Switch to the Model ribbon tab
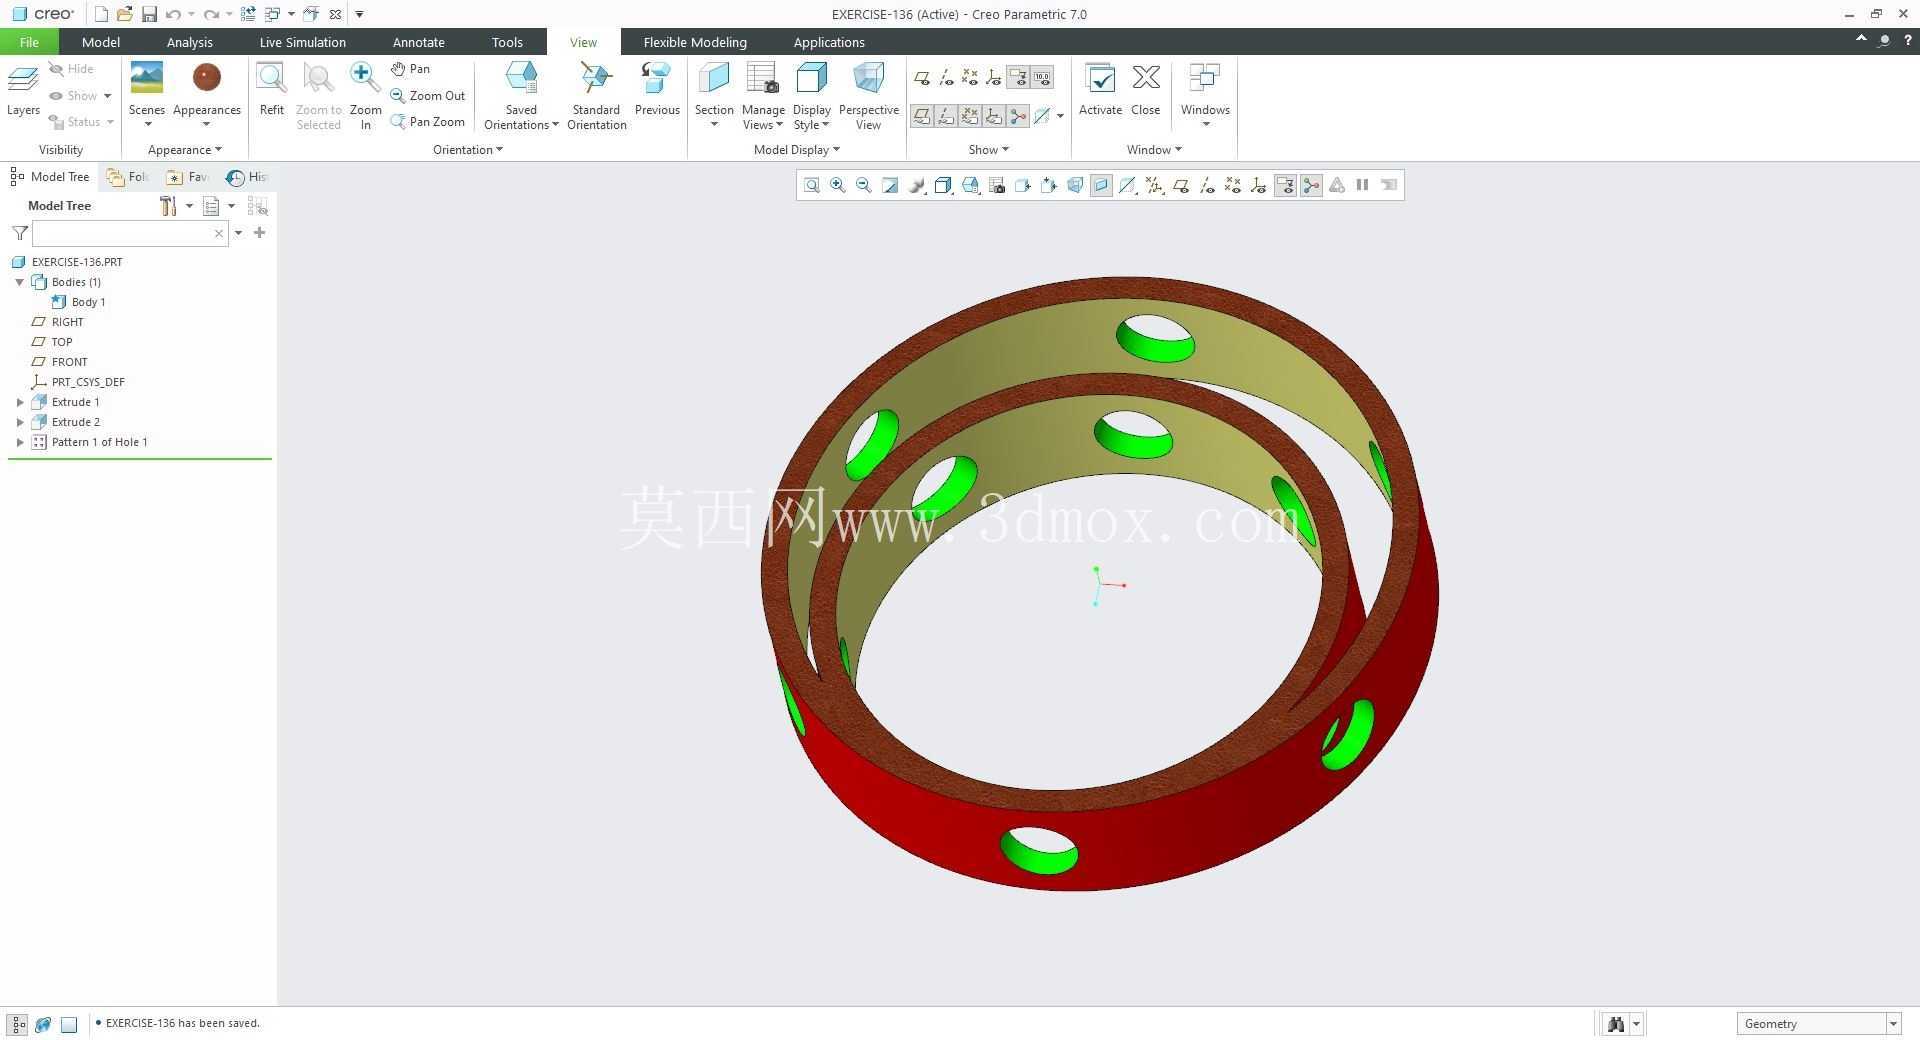1920x1040 pixels. click(100, 42)
